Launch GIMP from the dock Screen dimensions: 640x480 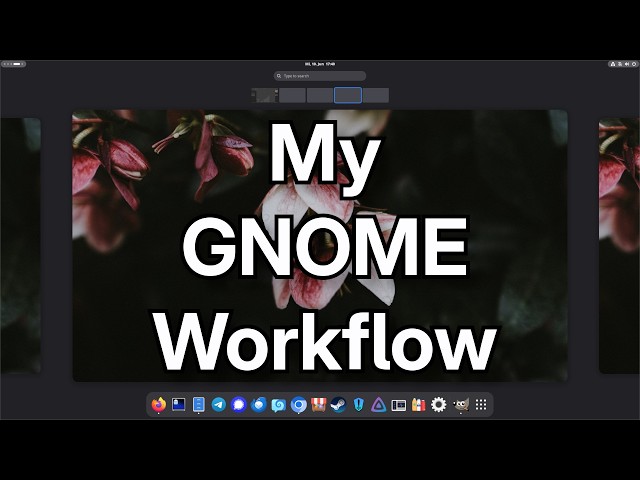tap(461, 404)
